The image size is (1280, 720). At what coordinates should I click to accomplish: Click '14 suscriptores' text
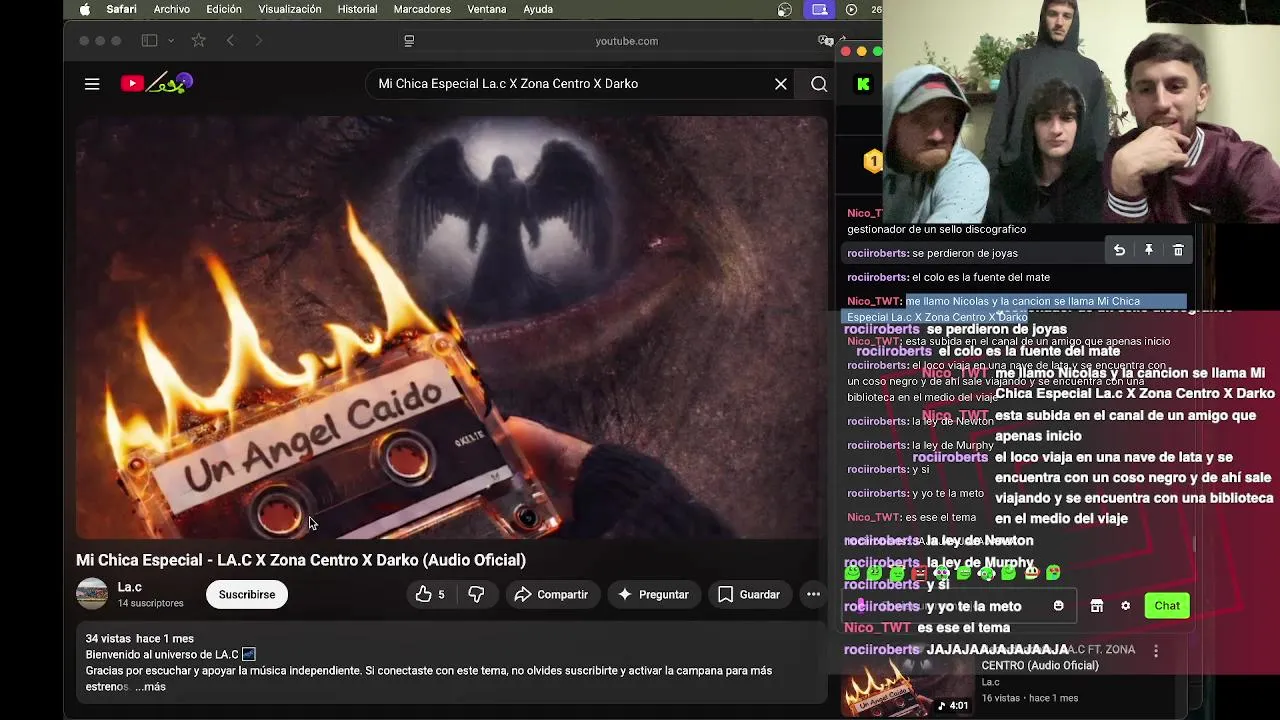tap(151, 604)
